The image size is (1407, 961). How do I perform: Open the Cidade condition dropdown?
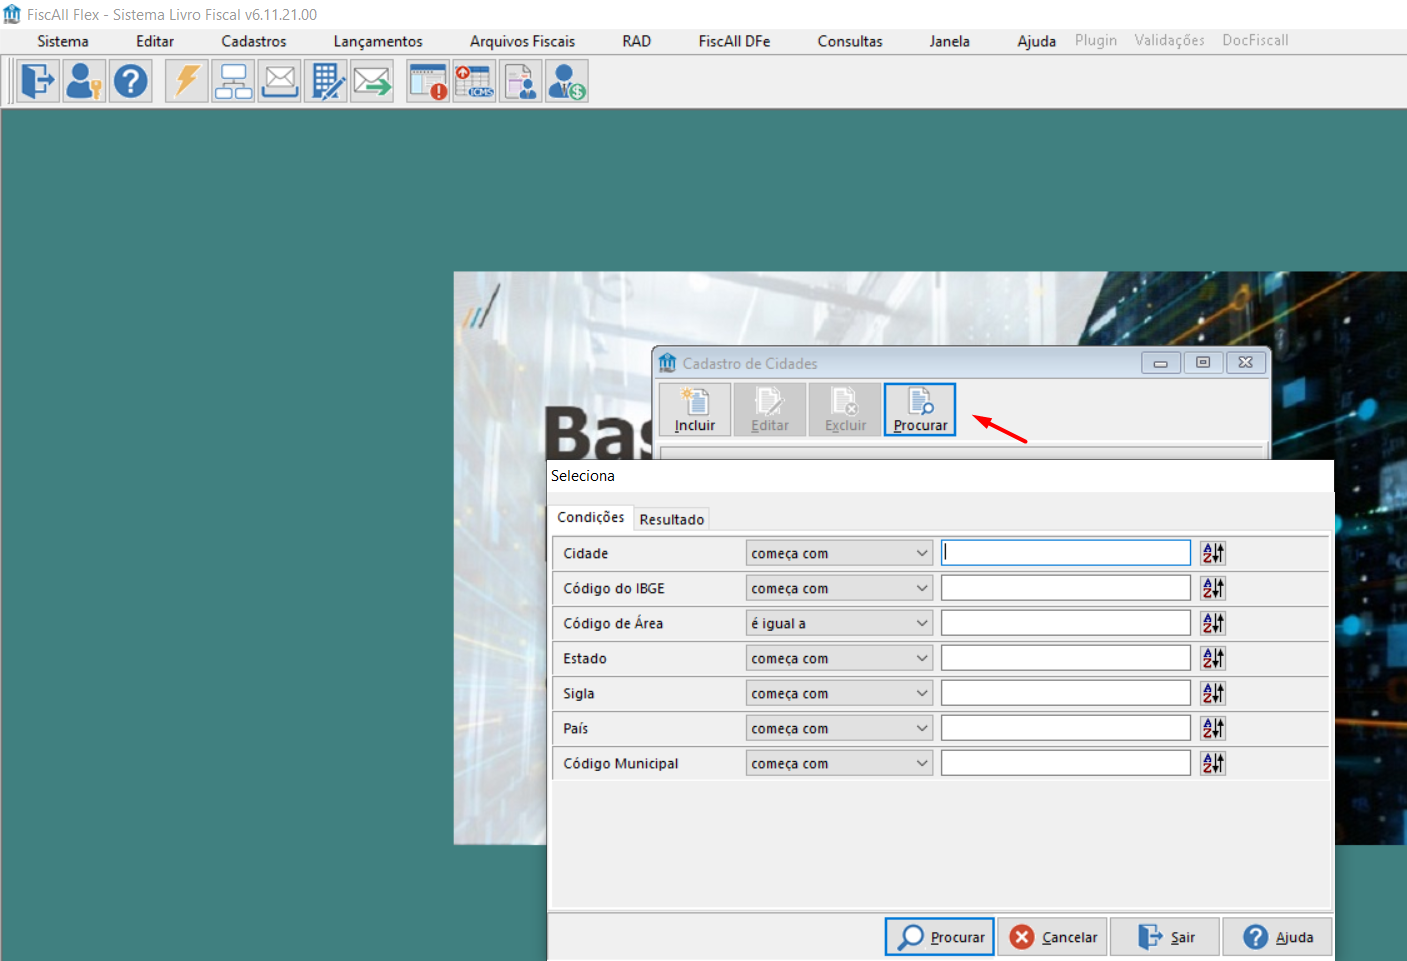pos(839,553)
